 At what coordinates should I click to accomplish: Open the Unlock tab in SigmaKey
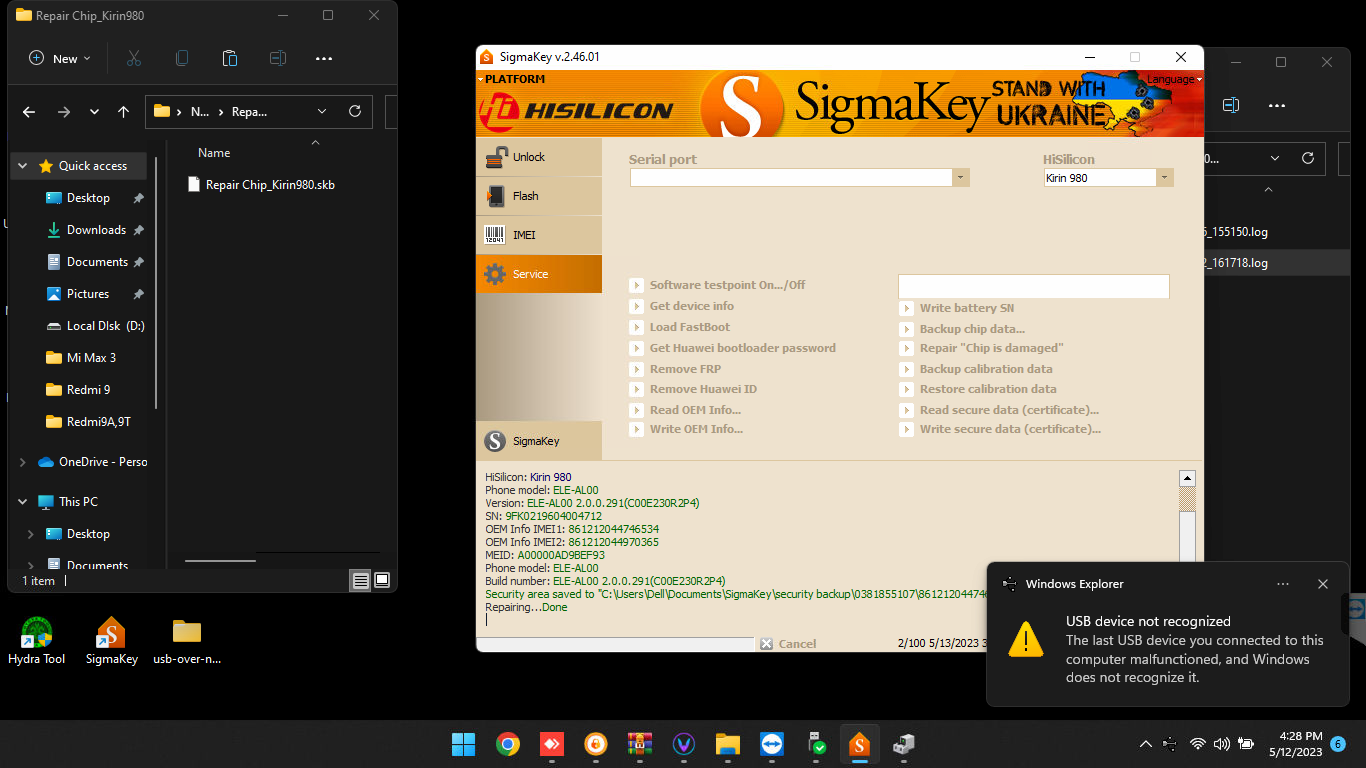coord(539,157)
